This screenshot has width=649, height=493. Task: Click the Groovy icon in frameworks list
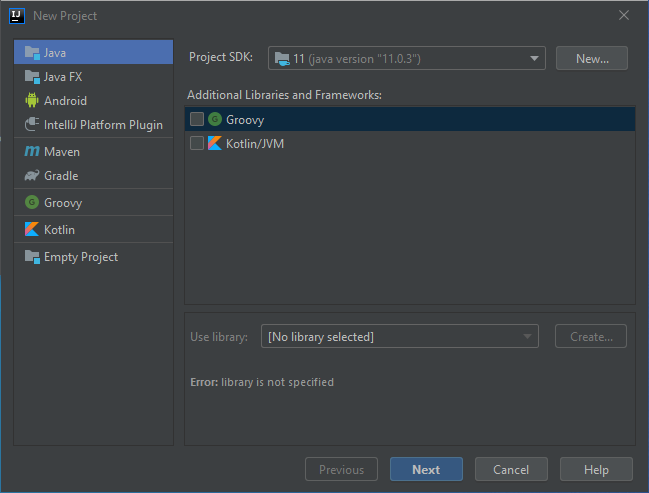[x=215, y=119]
